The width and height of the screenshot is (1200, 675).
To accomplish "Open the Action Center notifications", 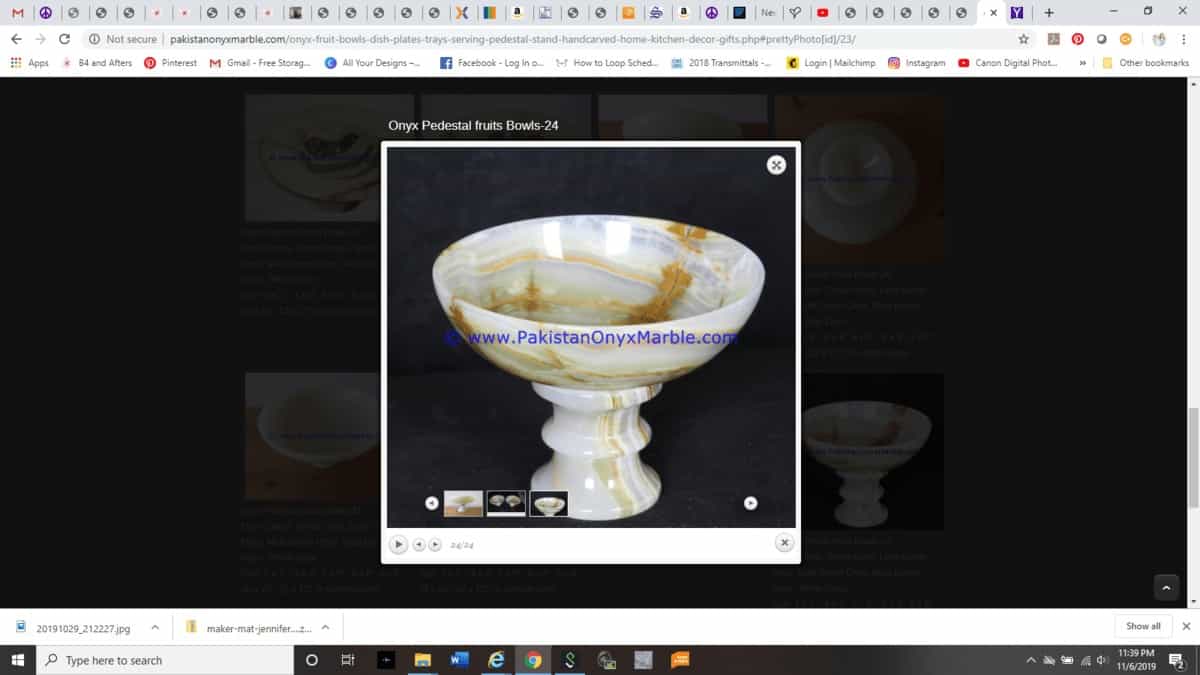I will tap(1176, 660).
